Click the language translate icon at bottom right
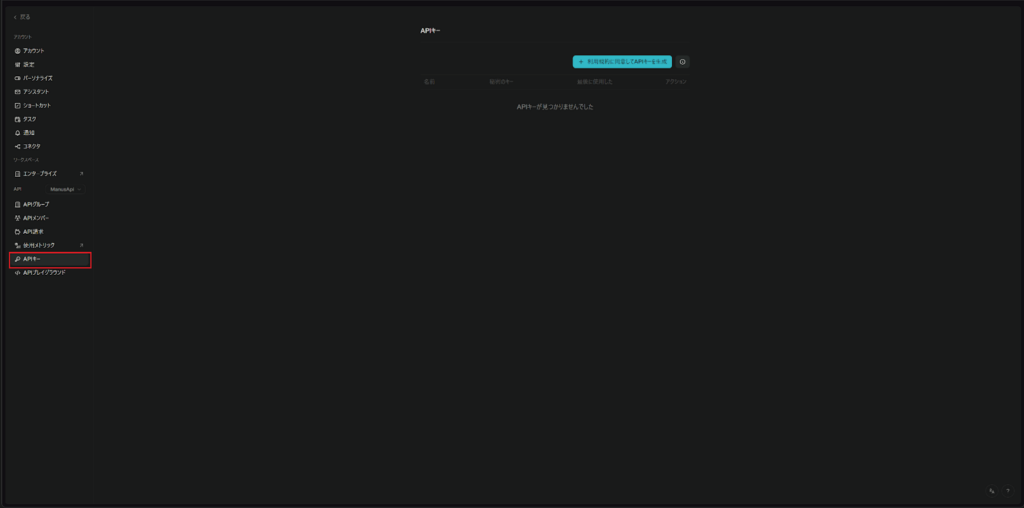The width and height of the screenshot is (1024, 508). 991,491
